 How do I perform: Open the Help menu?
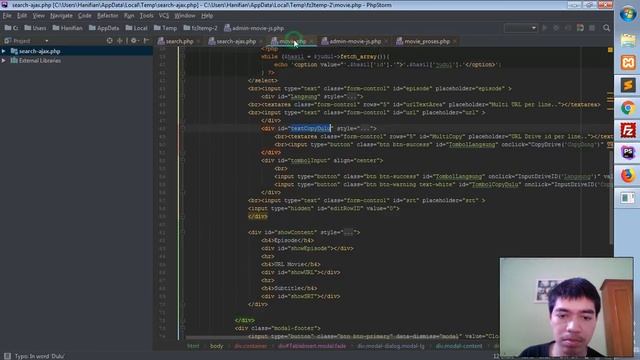point(207,16)
